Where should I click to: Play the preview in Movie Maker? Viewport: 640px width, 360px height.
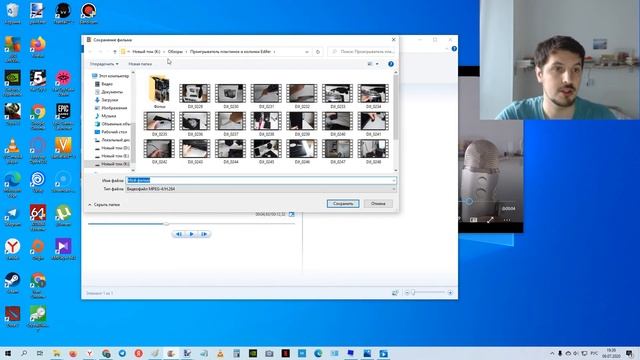tap(191, 234)
